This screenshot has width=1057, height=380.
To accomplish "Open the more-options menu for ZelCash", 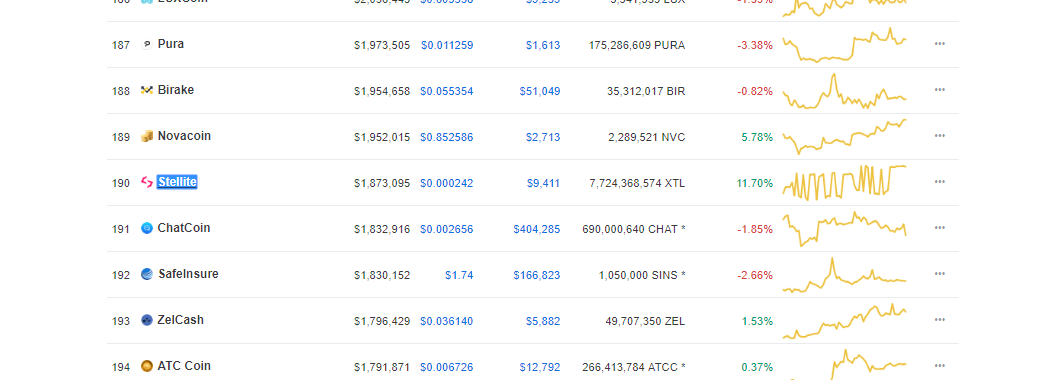I will [940, 320].
